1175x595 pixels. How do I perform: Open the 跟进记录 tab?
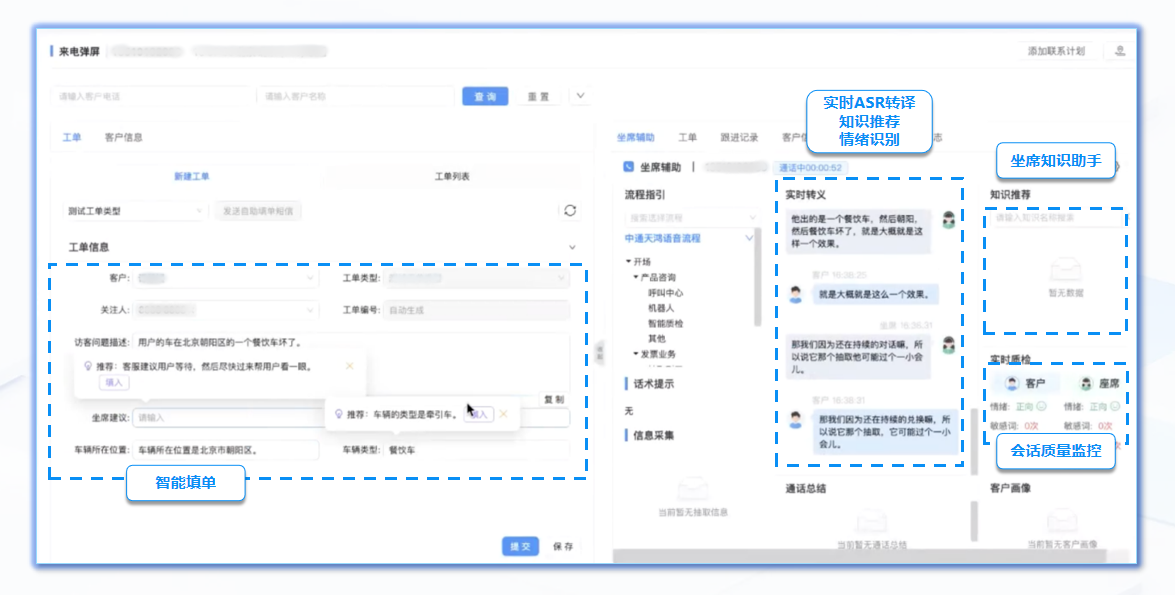click(x=739, y=138)
